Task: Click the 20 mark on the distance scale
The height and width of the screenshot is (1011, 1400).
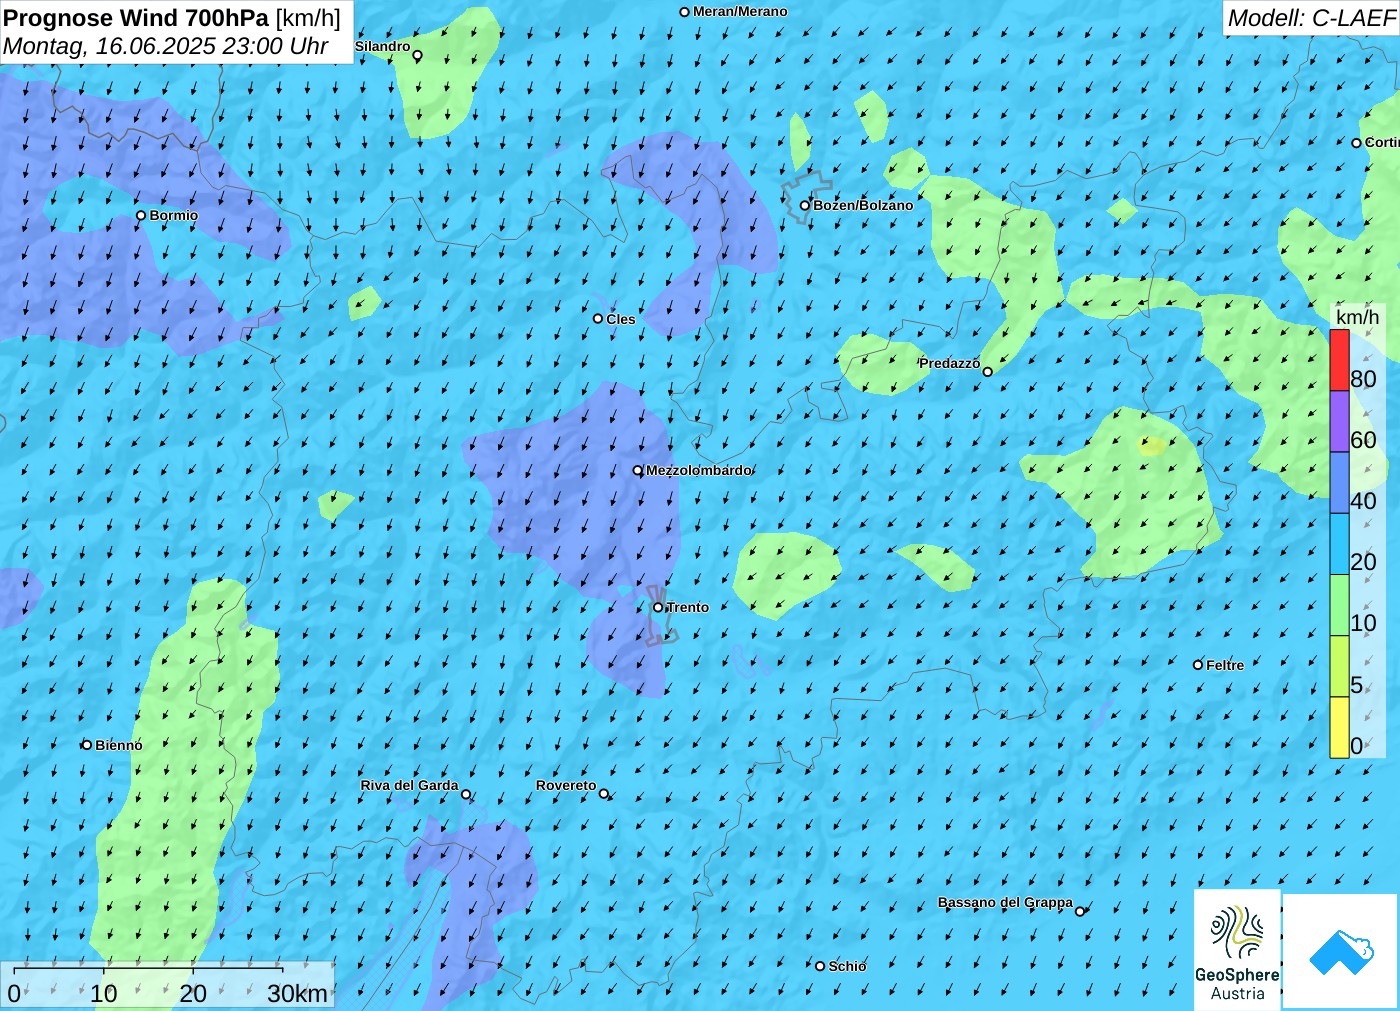Action: [193, 993]
